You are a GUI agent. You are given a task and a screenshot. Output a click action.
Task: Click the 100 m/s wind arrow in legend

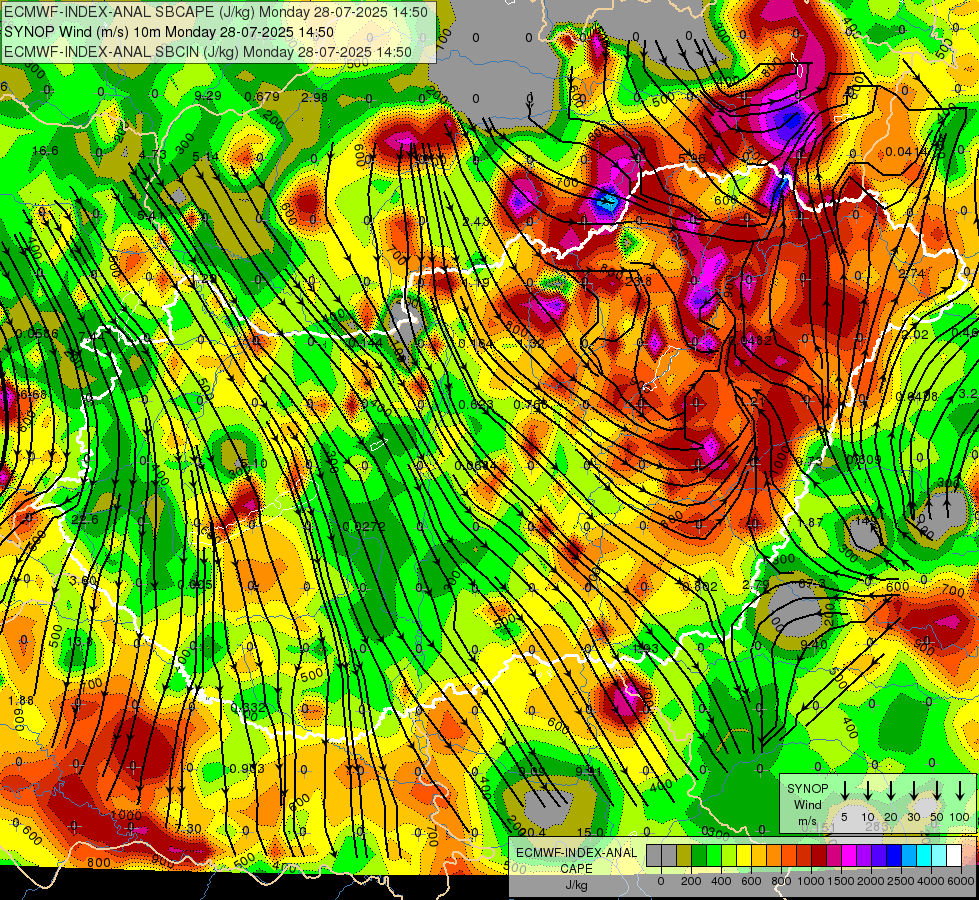[x=960, y=790]
